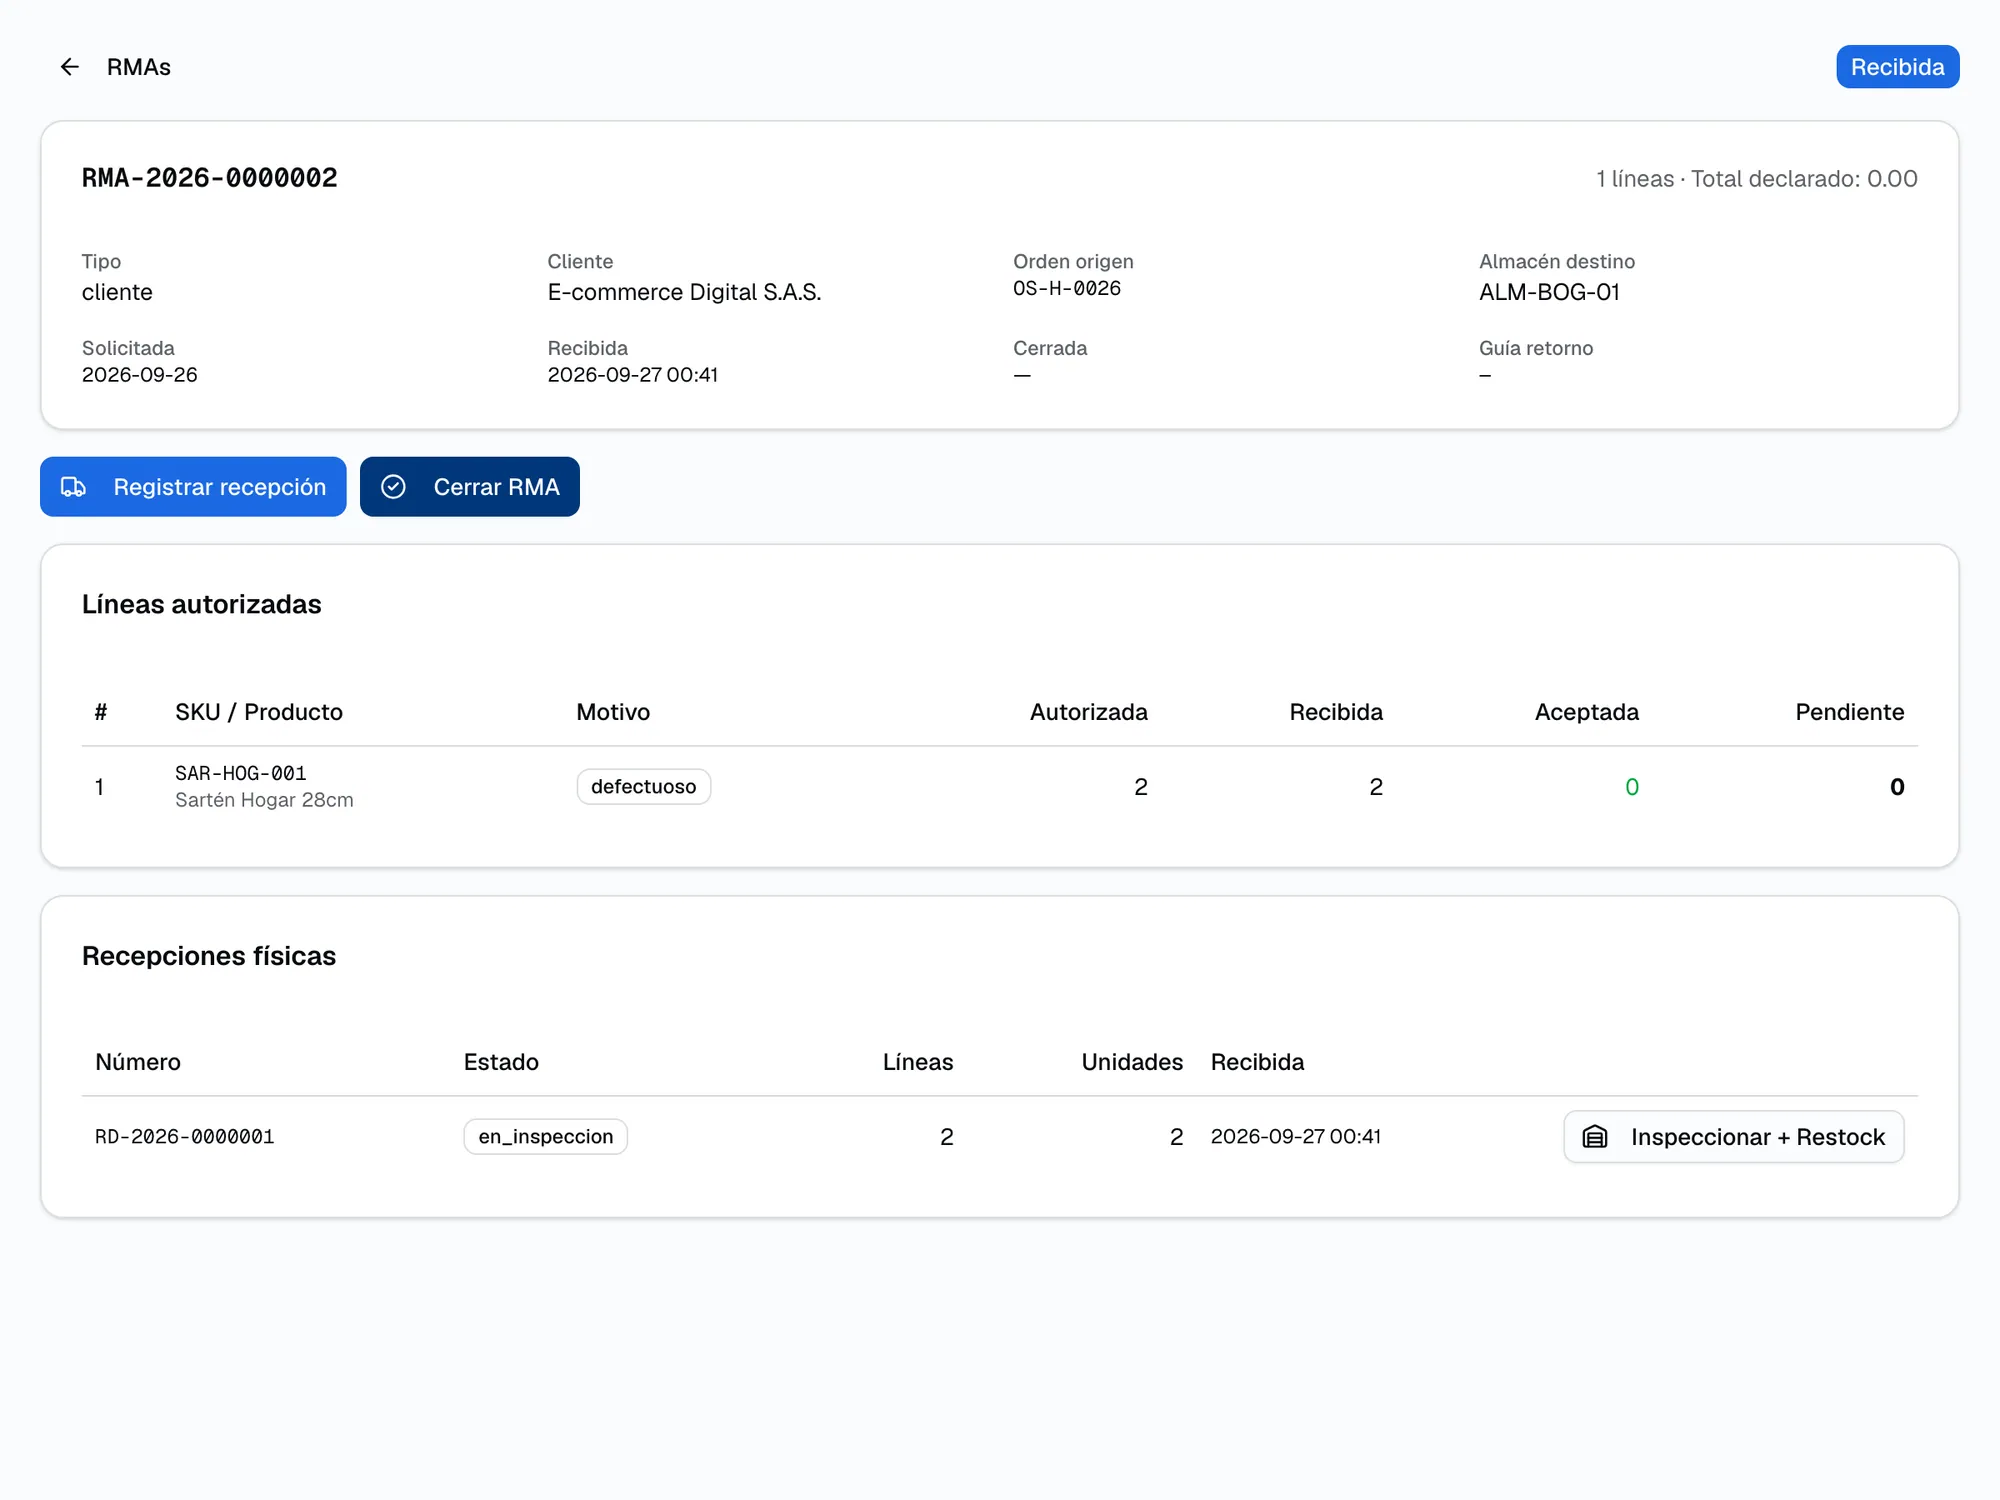The image size is (2000, 1500).
Task: Click the Solicitada date 2026-09-26
Action: 140,375
